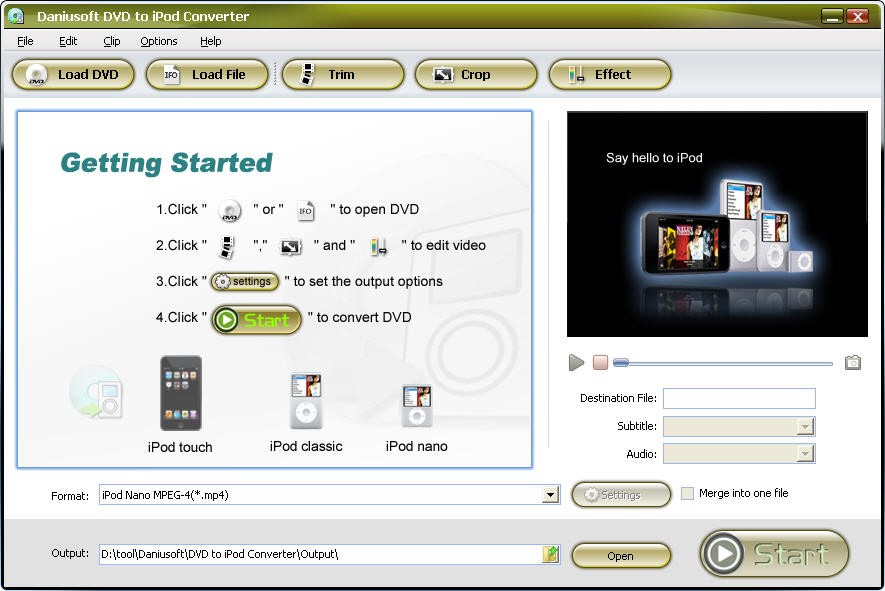Click the Load File toolbar button
This screenshot has height=591, width=885.
click(x=207, y=75)
